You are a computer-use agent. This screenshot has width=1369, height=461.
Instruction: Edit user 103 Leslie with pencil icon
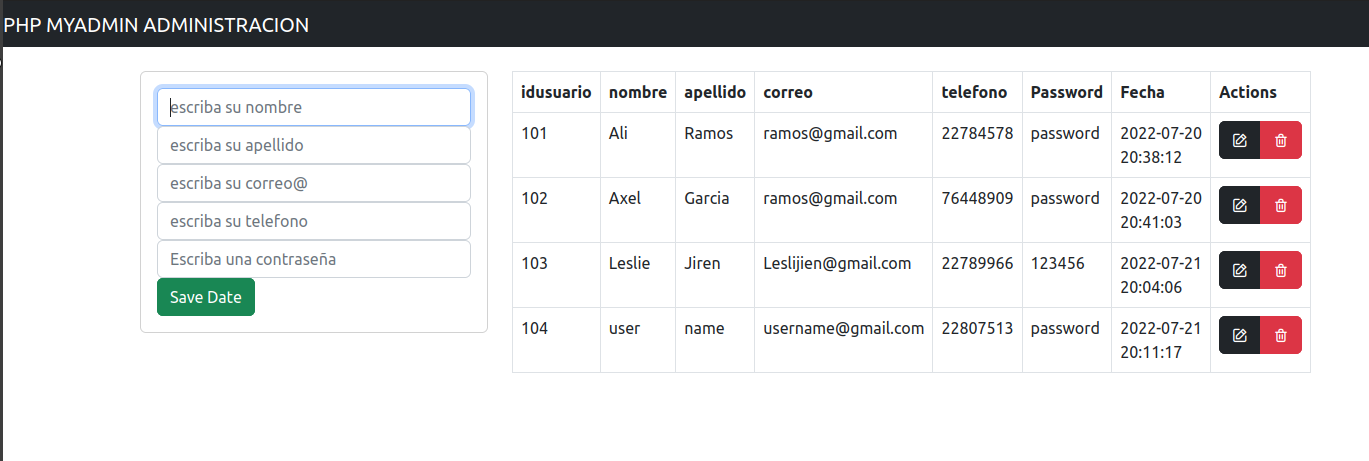[x=1240, y=270]
